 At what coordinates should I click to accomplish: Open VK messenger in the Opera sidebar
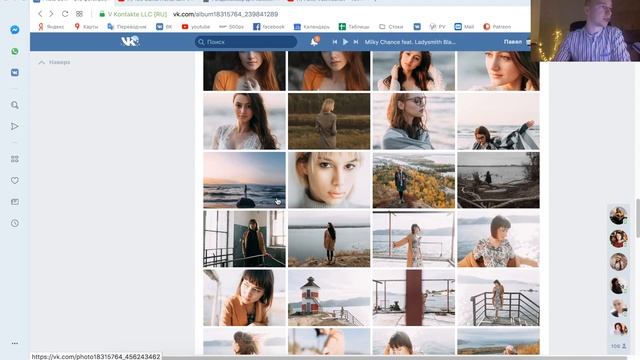15,73
